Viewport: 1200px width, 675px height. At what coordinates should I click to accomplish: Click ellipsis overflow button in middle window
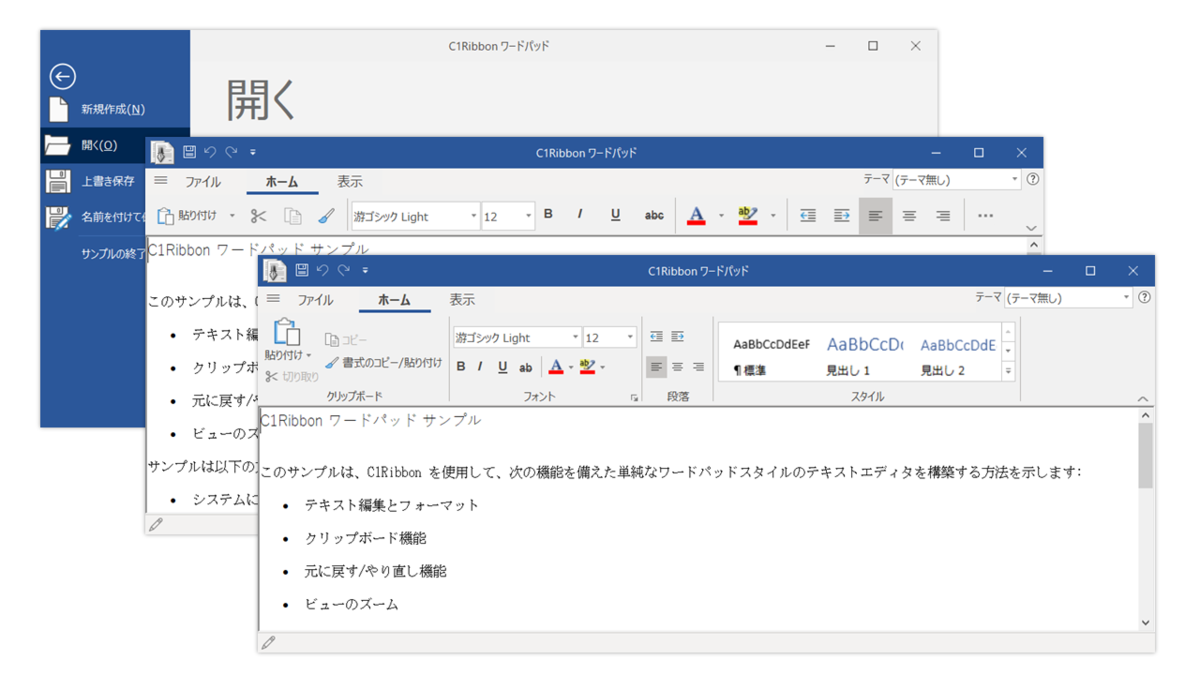click(986, 215)
